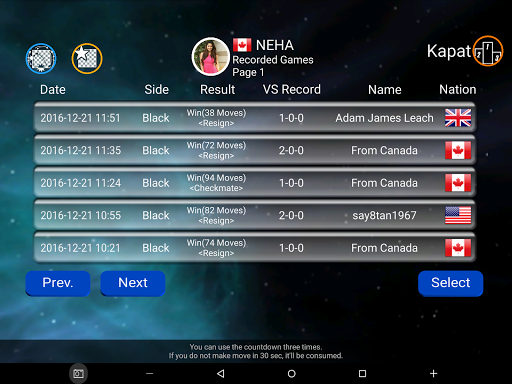The image size is (512, 384).
Task: Select game dated 2016-12-21 11:24
Action: (254, 183)
